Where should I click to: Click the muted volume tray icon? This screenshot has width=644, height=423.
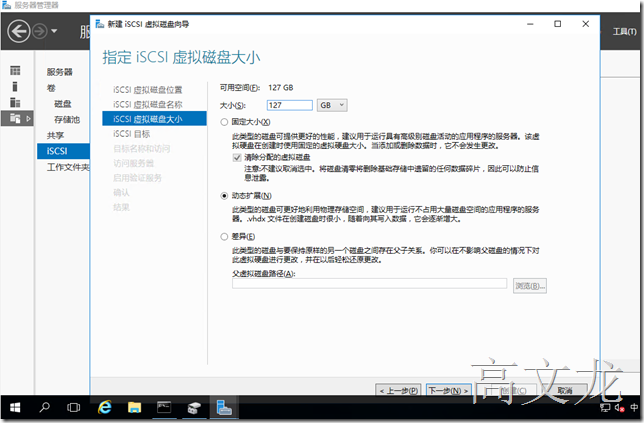pos(619,407)
